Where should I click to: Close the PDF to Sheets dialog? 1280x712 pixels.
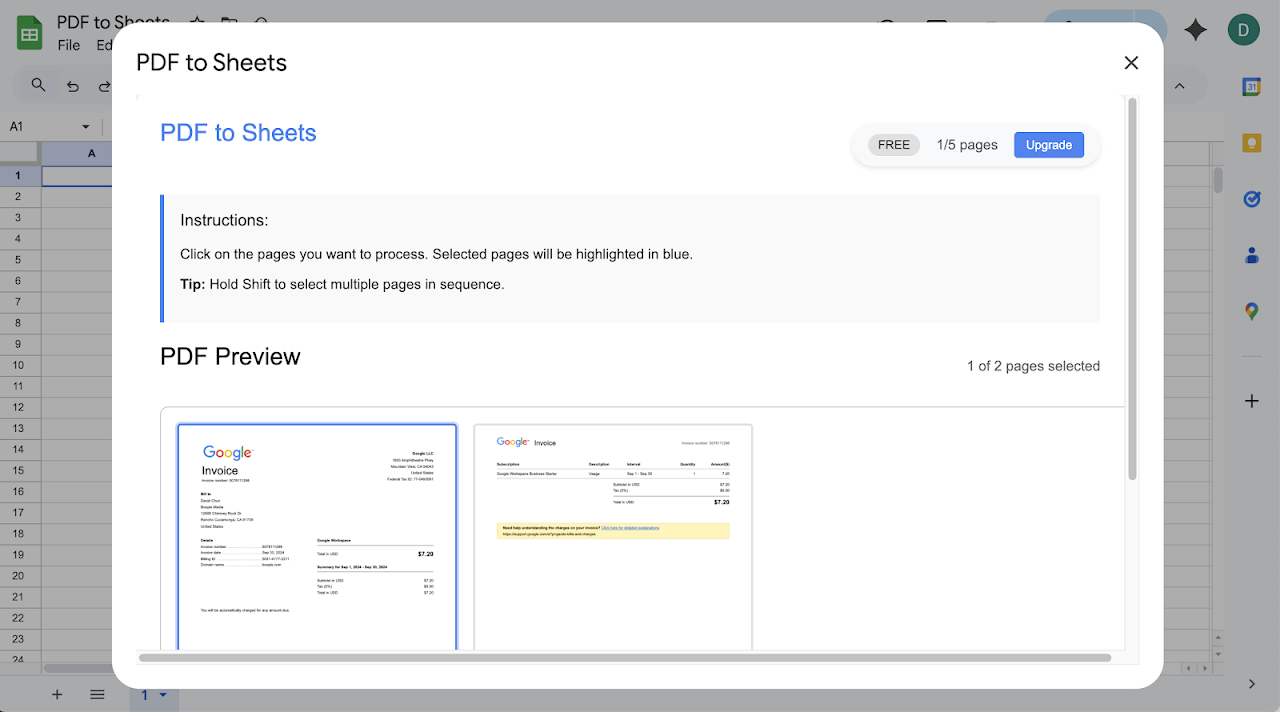(1131, 63)
